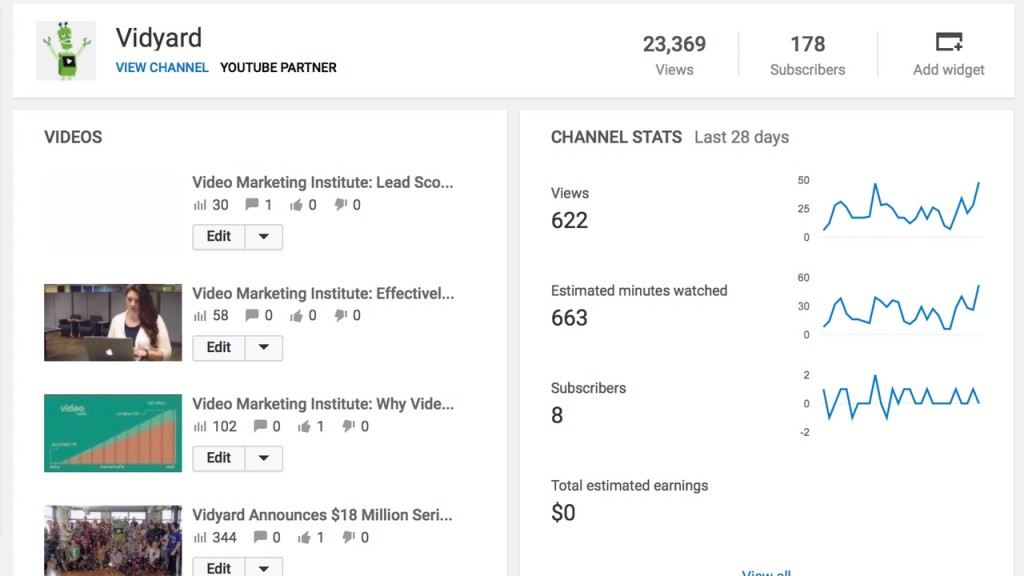Open Vidyard Announces $18 Million Seri... title
This screenshot has height=576, width=1024.
click(x=322, y=515)
